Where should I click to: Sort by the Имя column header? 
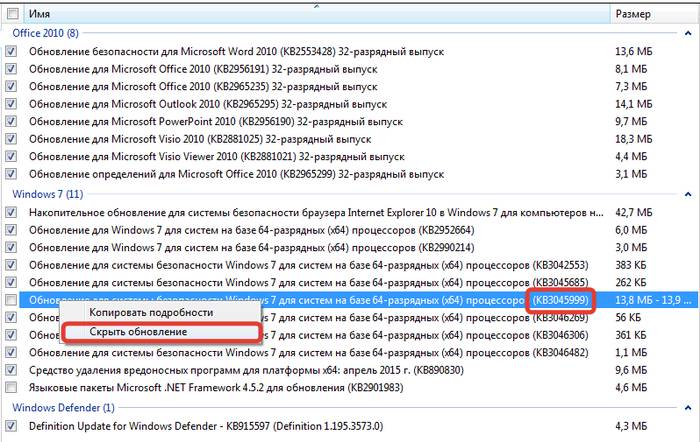pos(317,14)
